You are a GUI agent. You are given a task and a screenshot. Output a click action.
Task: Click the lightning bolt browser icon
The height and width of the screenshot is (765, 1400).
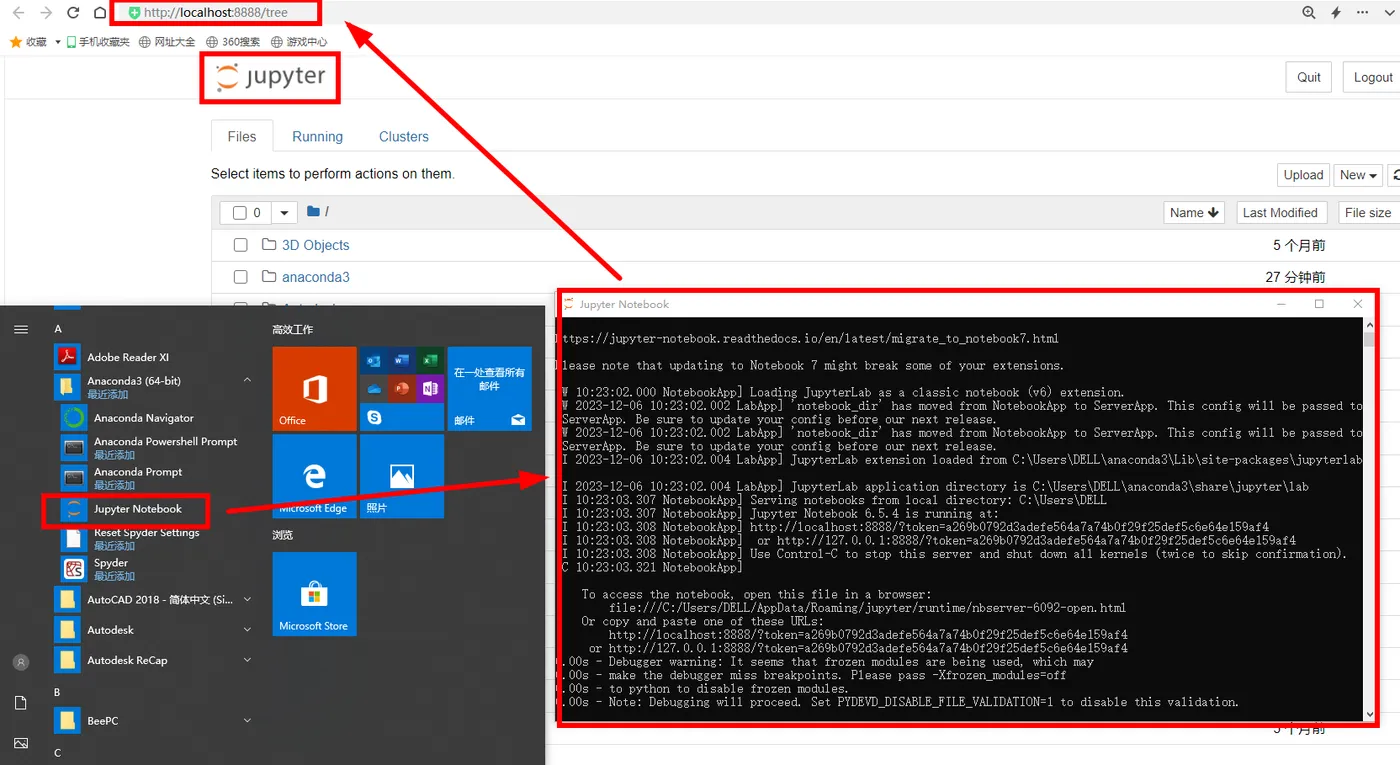[1336, 13]
